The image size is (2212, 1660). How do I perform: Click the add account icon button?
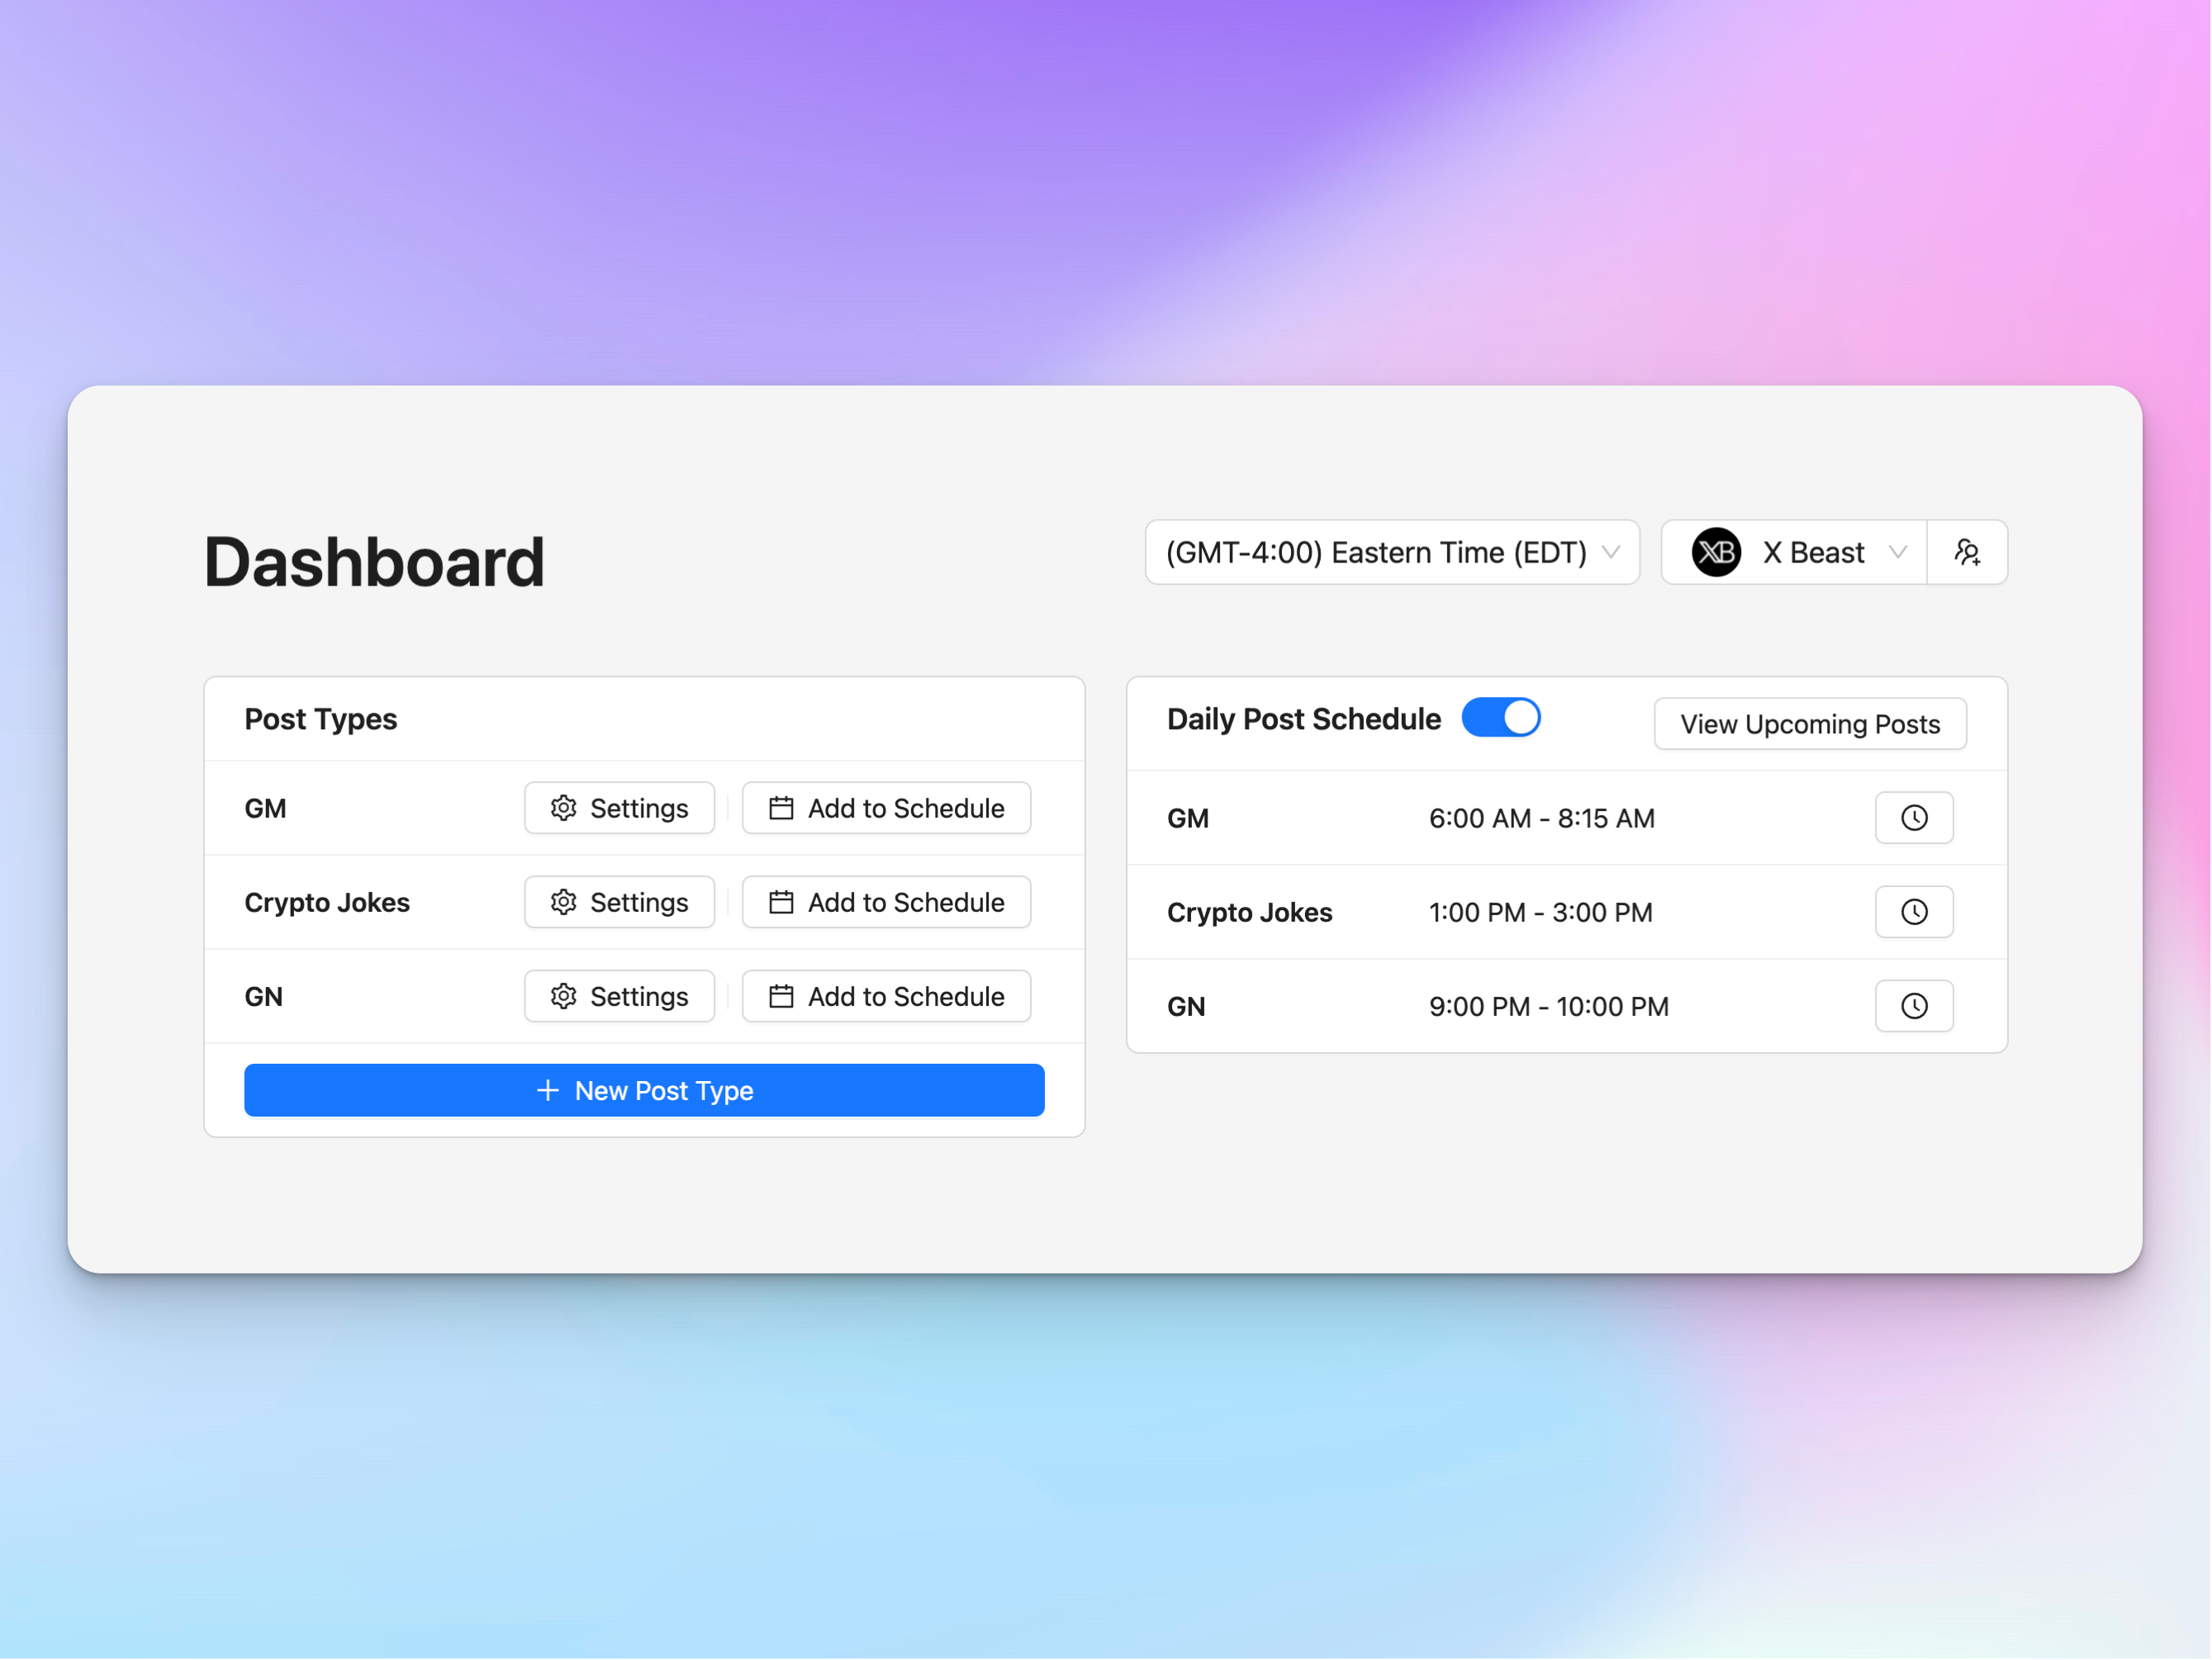pyautogui.click(x=1966, y=552)
